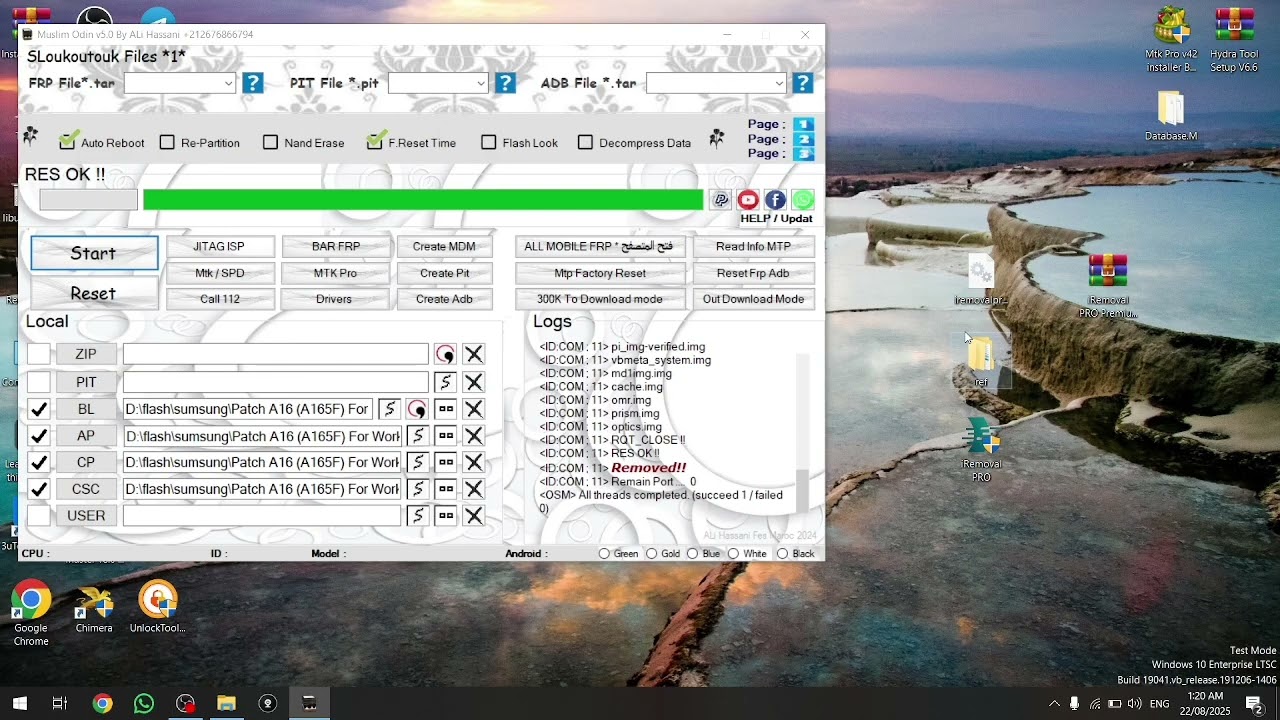Open File Explorer from the taskbar
The height and width of the screenshot is (720, 1280).
226,704
